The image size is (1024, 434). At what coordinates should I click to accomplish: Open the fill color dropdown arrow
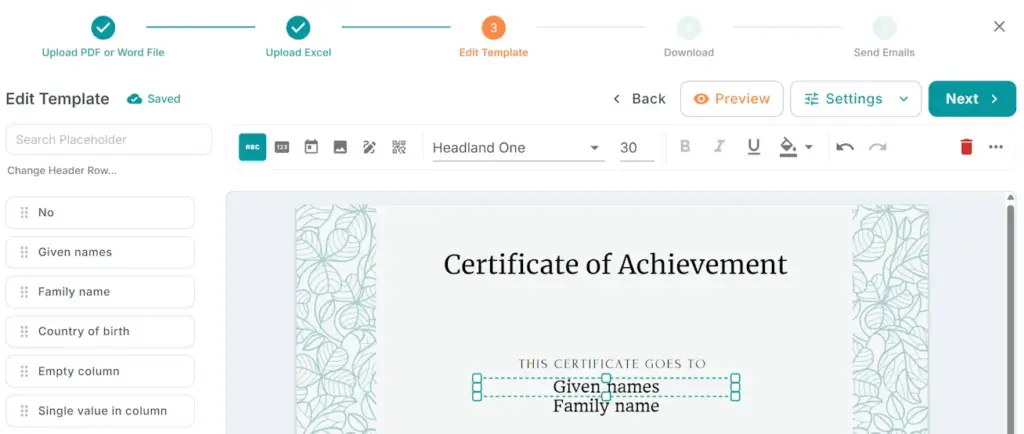point(809,147)
